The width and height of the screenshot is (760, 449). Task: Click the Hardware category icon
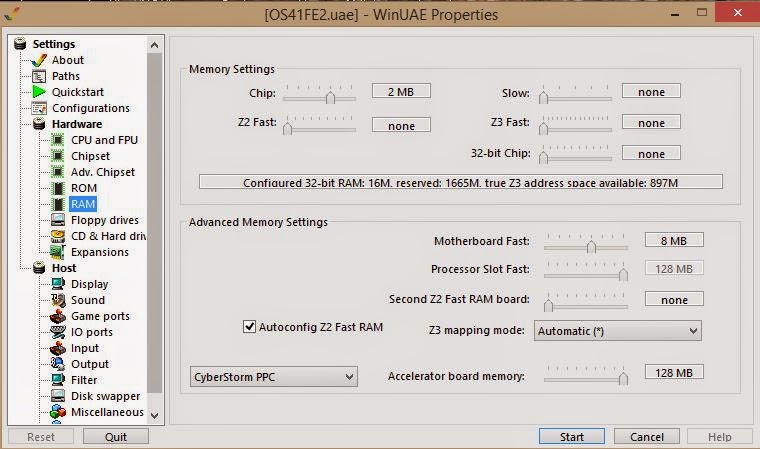[x=39, y=124]
